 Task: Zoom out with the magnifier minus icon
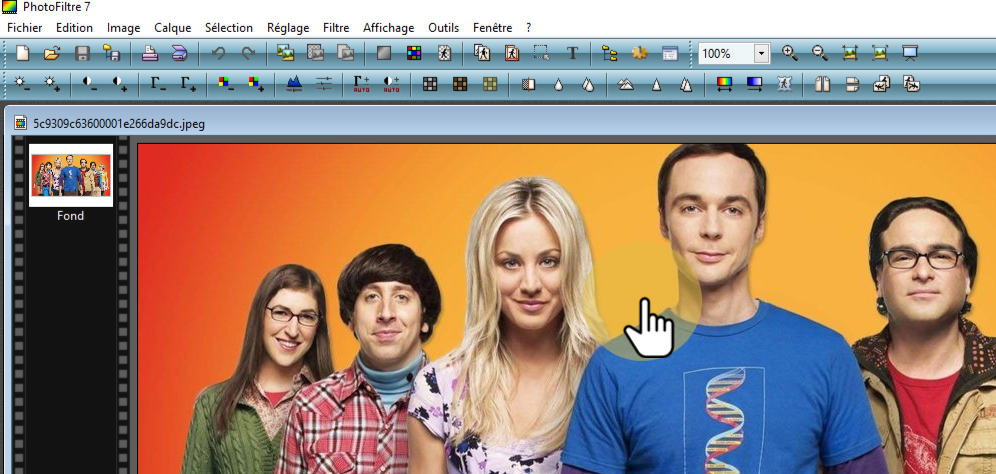pyautogui.click(x=820, y=53)
